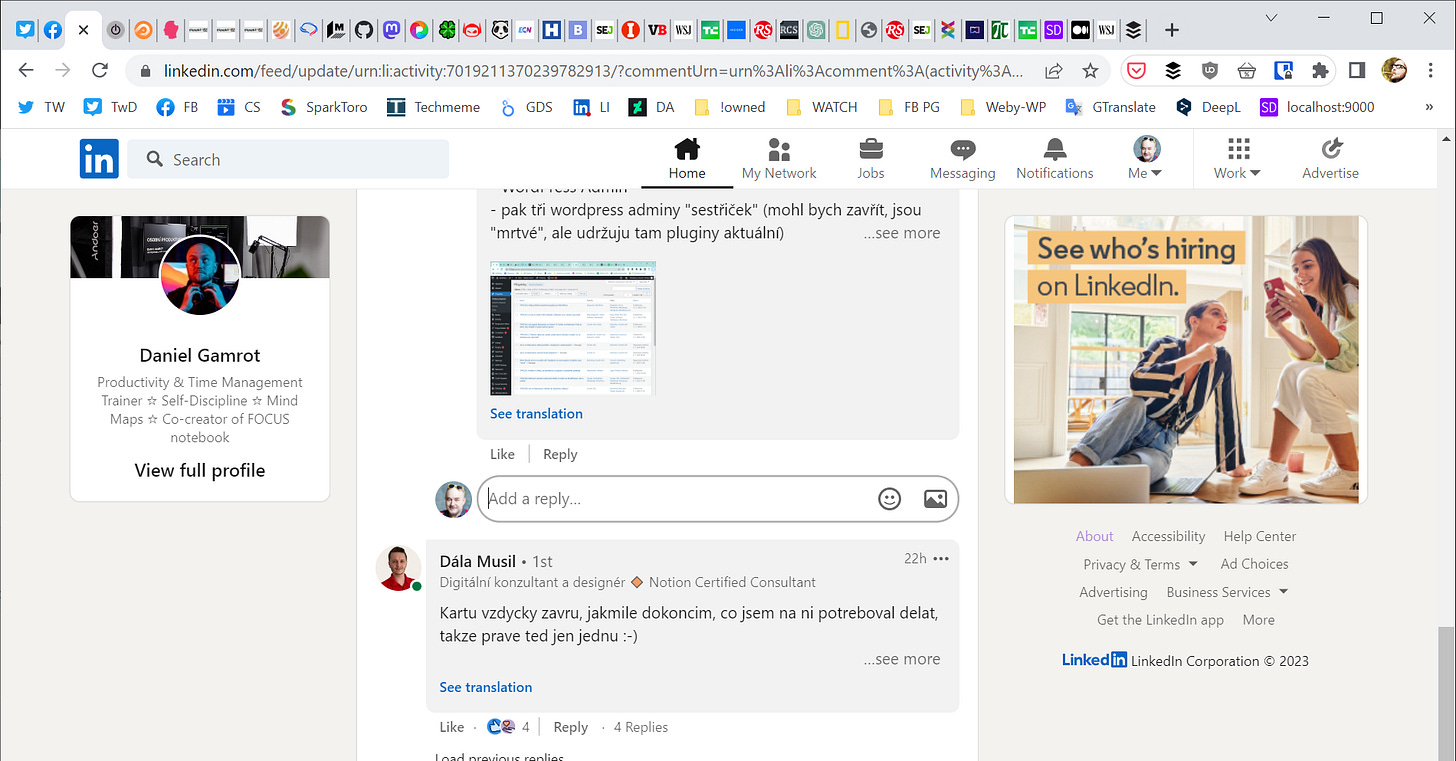The height and width of the screenshot is (761, 1456).
Task: Open the three-dot menu on Dála Musil's comment
Action: pyautogui.click(x=941, y=559)
